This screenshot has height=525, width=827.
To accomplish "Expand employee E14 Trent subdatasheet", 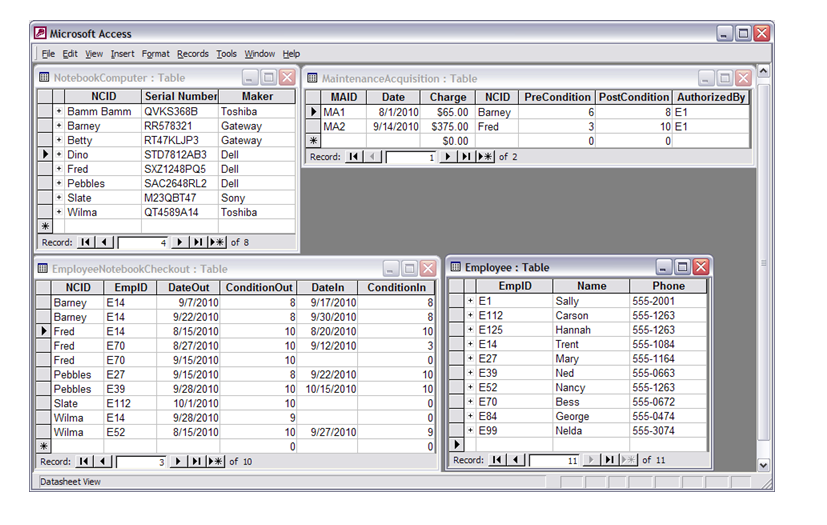I will point(470,344).
